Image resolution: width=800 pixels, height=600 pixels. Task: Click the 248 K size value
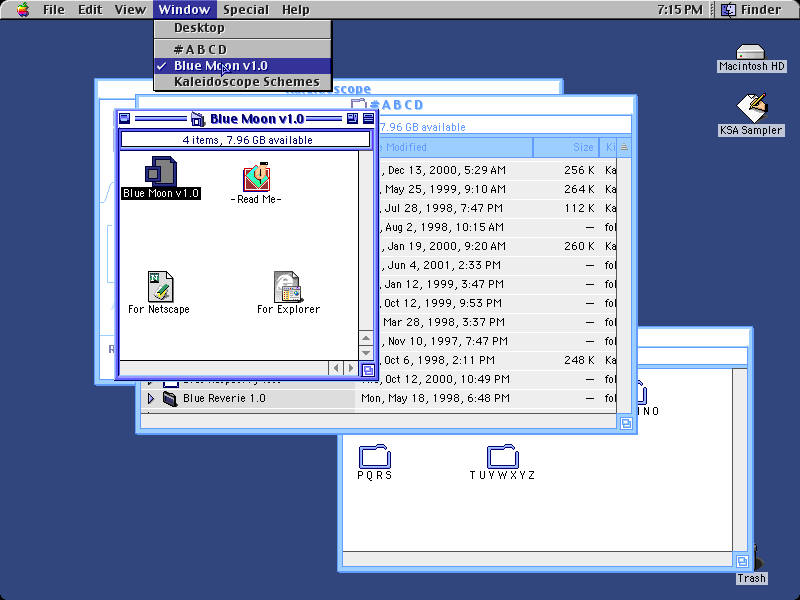(579, 360)
